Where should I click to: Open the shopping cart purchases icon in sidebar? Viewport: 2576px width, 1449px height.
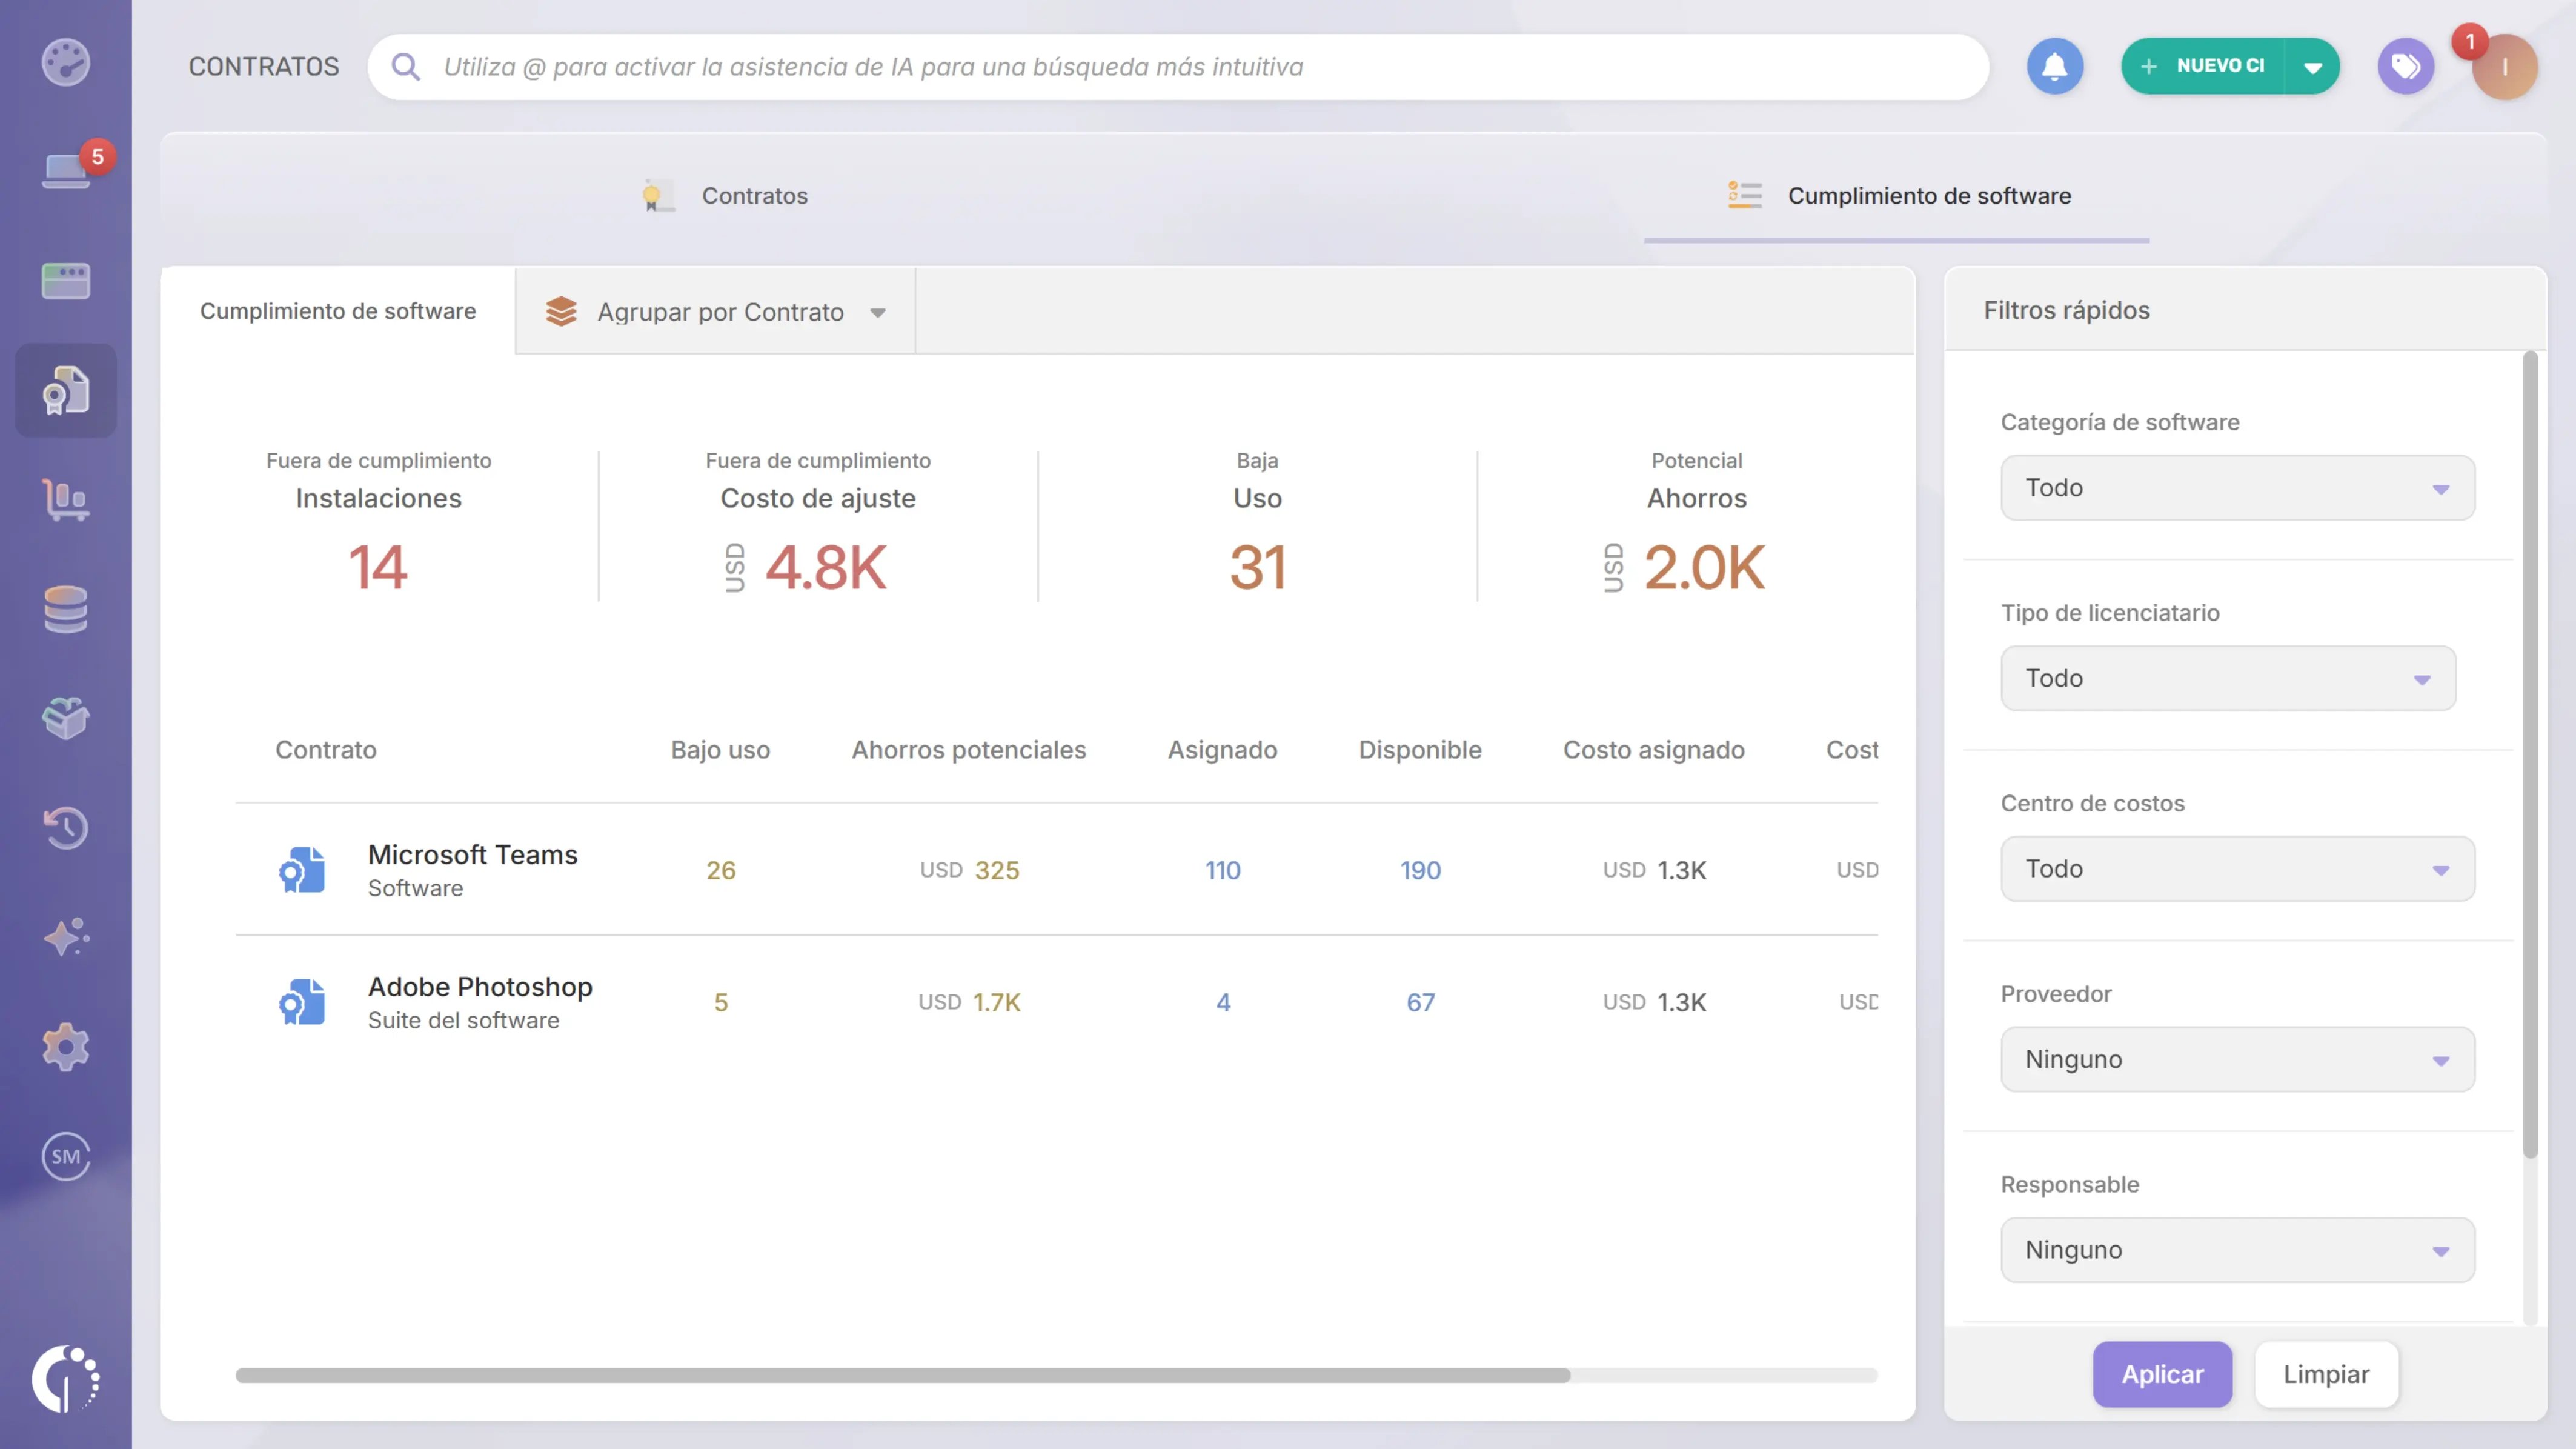click(x=66, y=499)
